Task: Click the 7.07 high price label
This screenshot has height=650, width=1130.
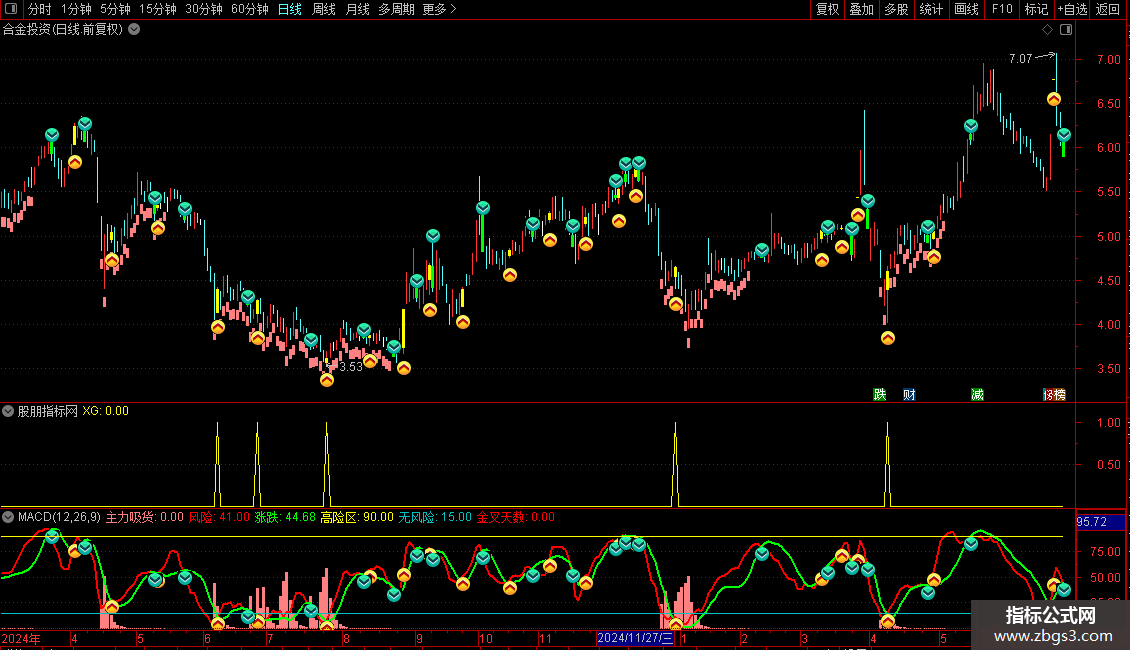Action: 1020,58
